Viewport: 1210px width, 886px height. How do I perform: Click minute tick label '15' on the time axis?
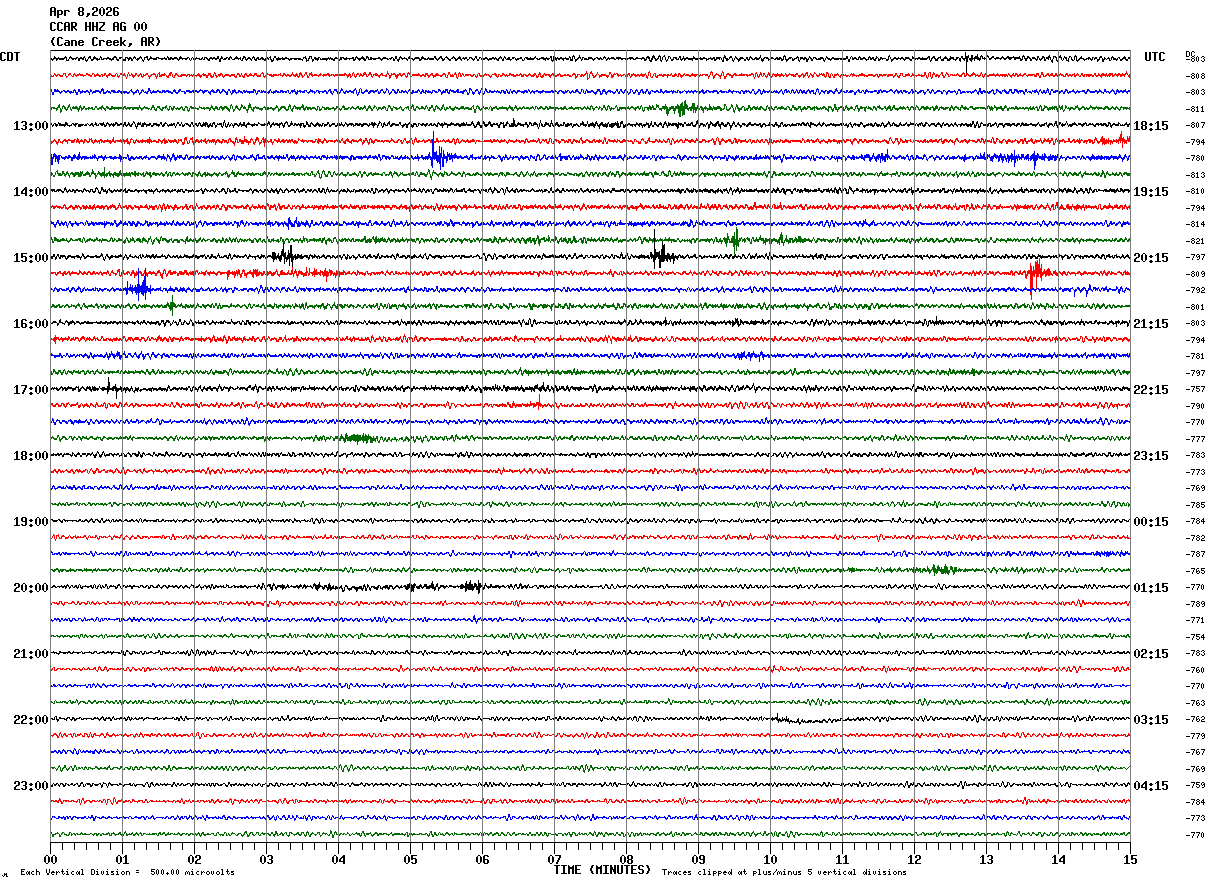click(x=1129, y=859)
